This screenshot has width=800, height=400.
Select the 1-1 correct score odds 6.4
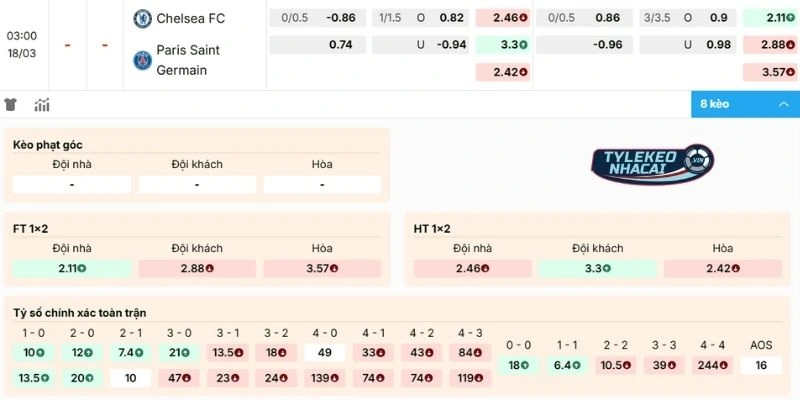(x=568, y=365)
